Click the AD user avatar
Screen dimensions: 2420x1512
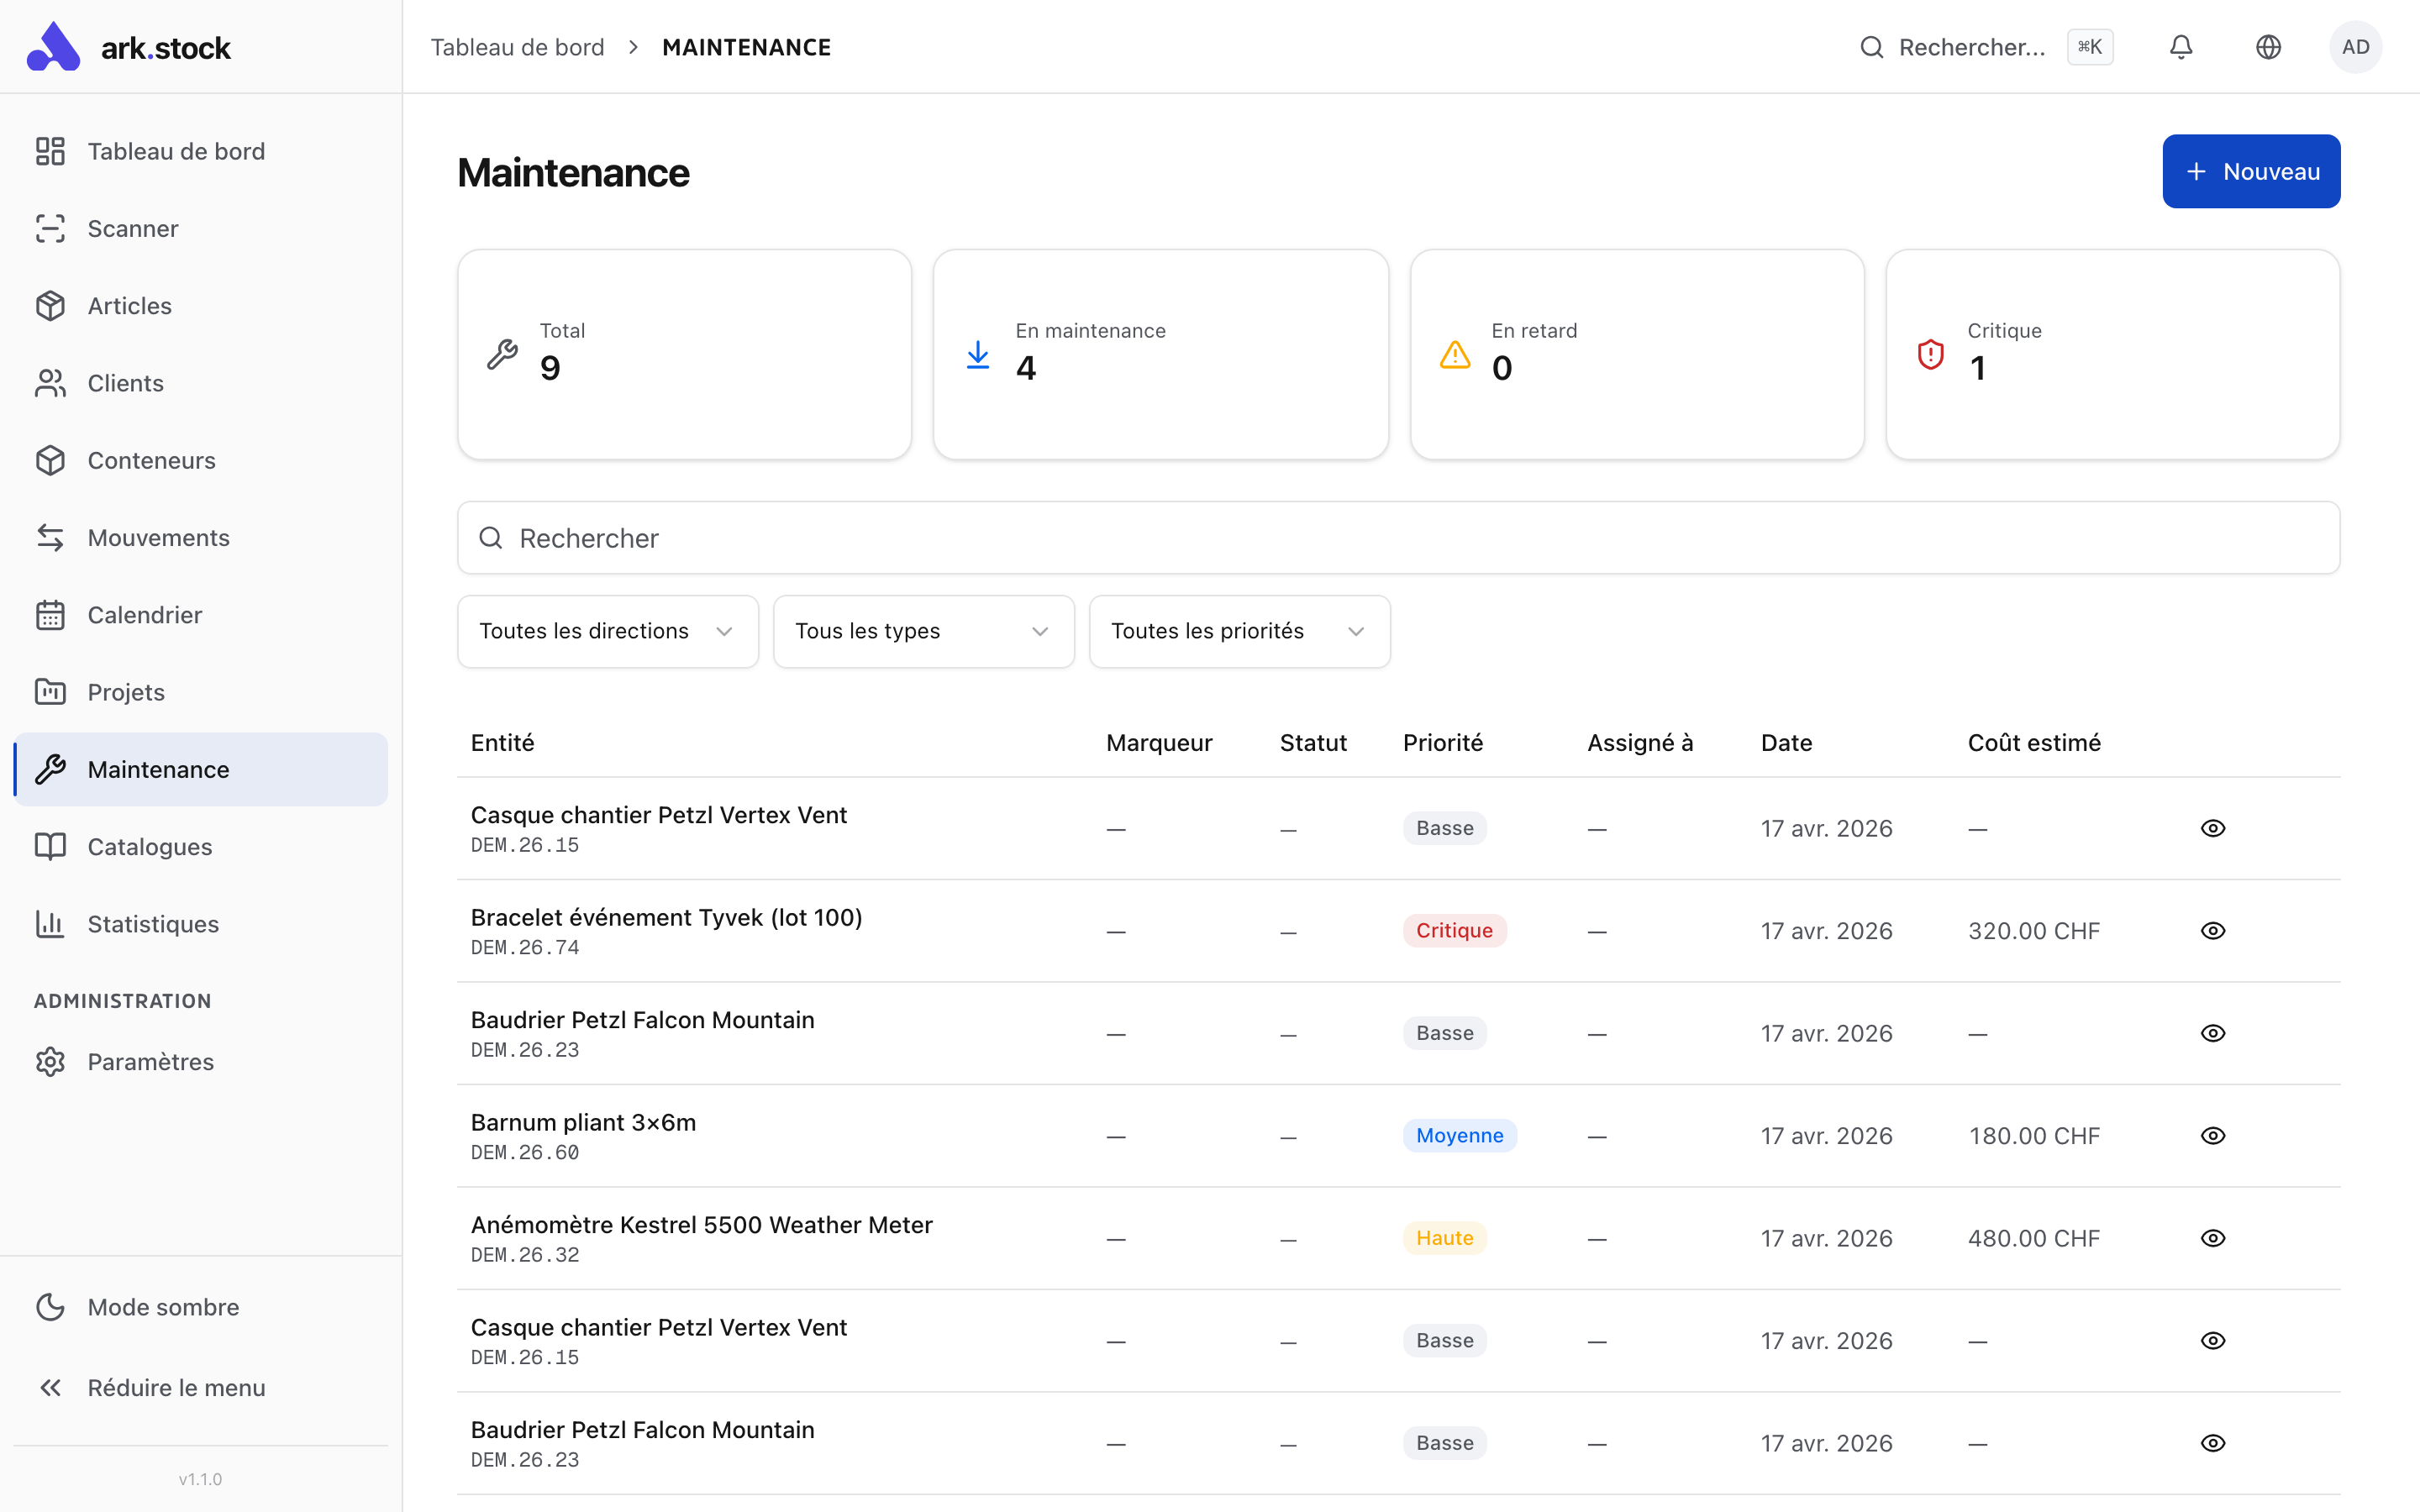pos(2355,47)
